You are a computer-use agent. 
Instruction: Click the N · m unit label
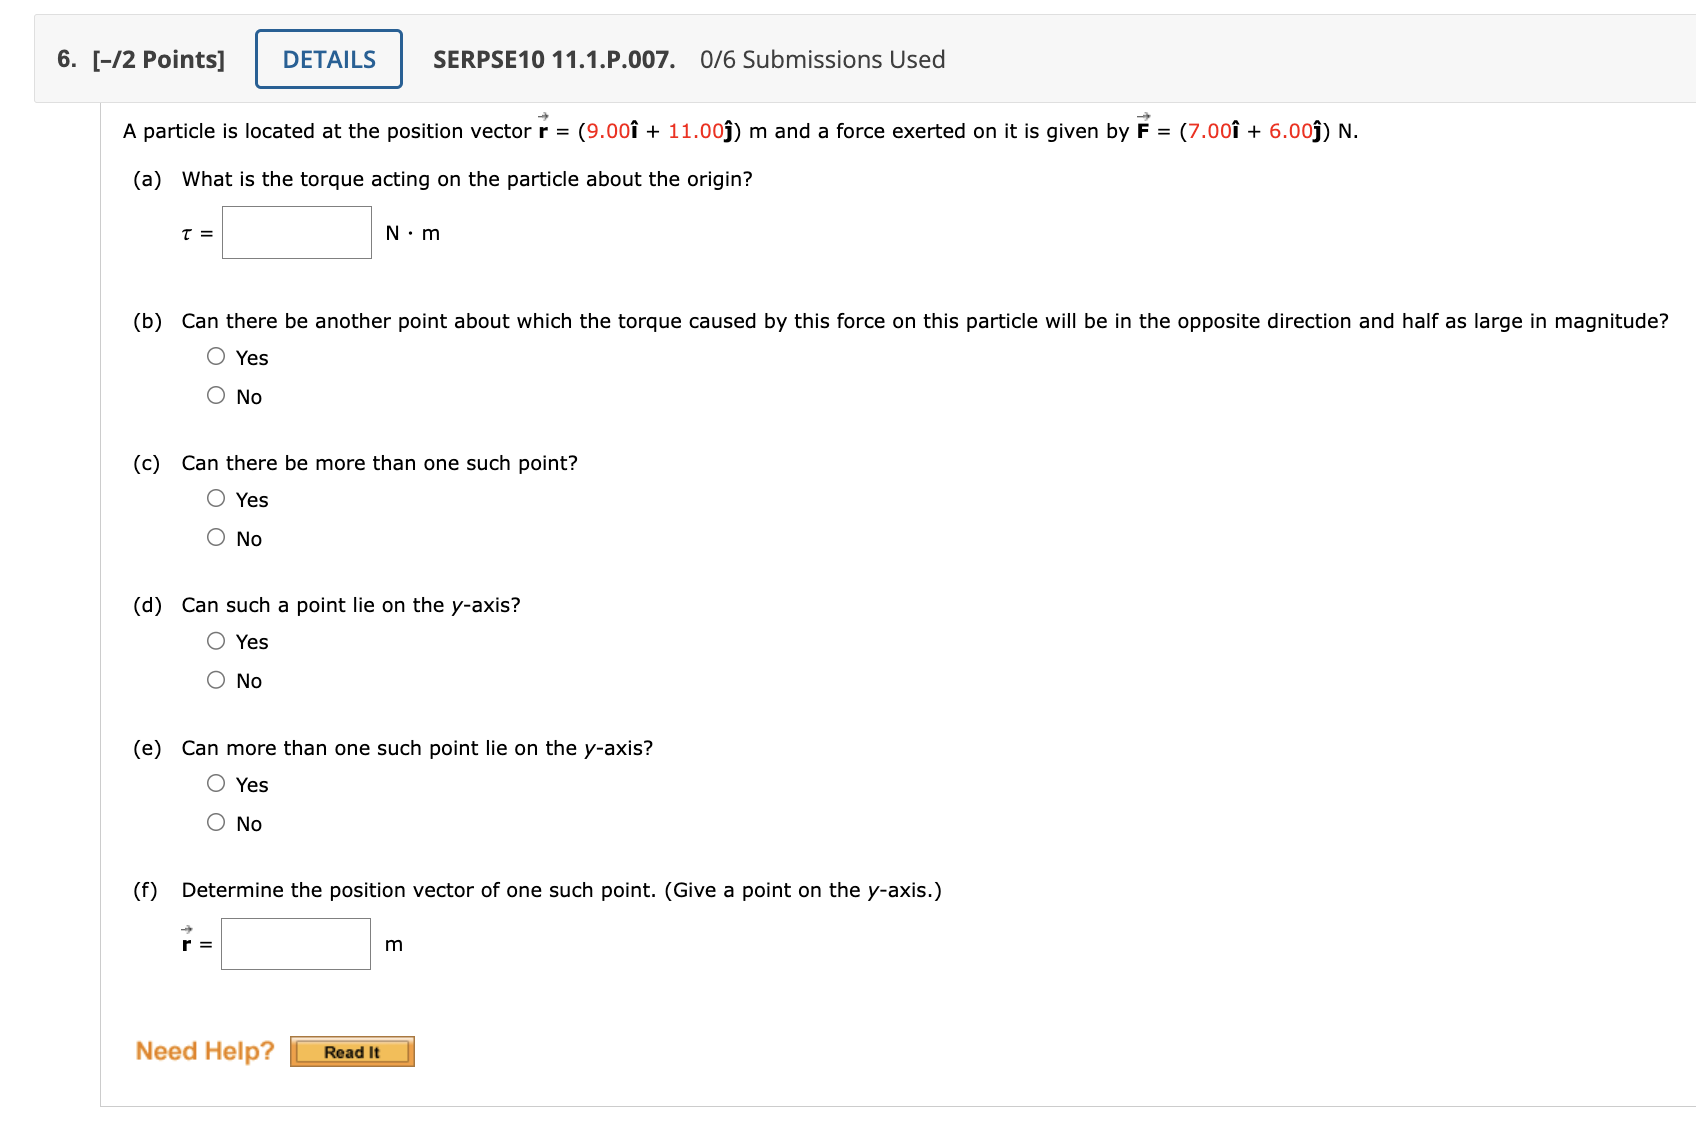click(x=412, y=232)
